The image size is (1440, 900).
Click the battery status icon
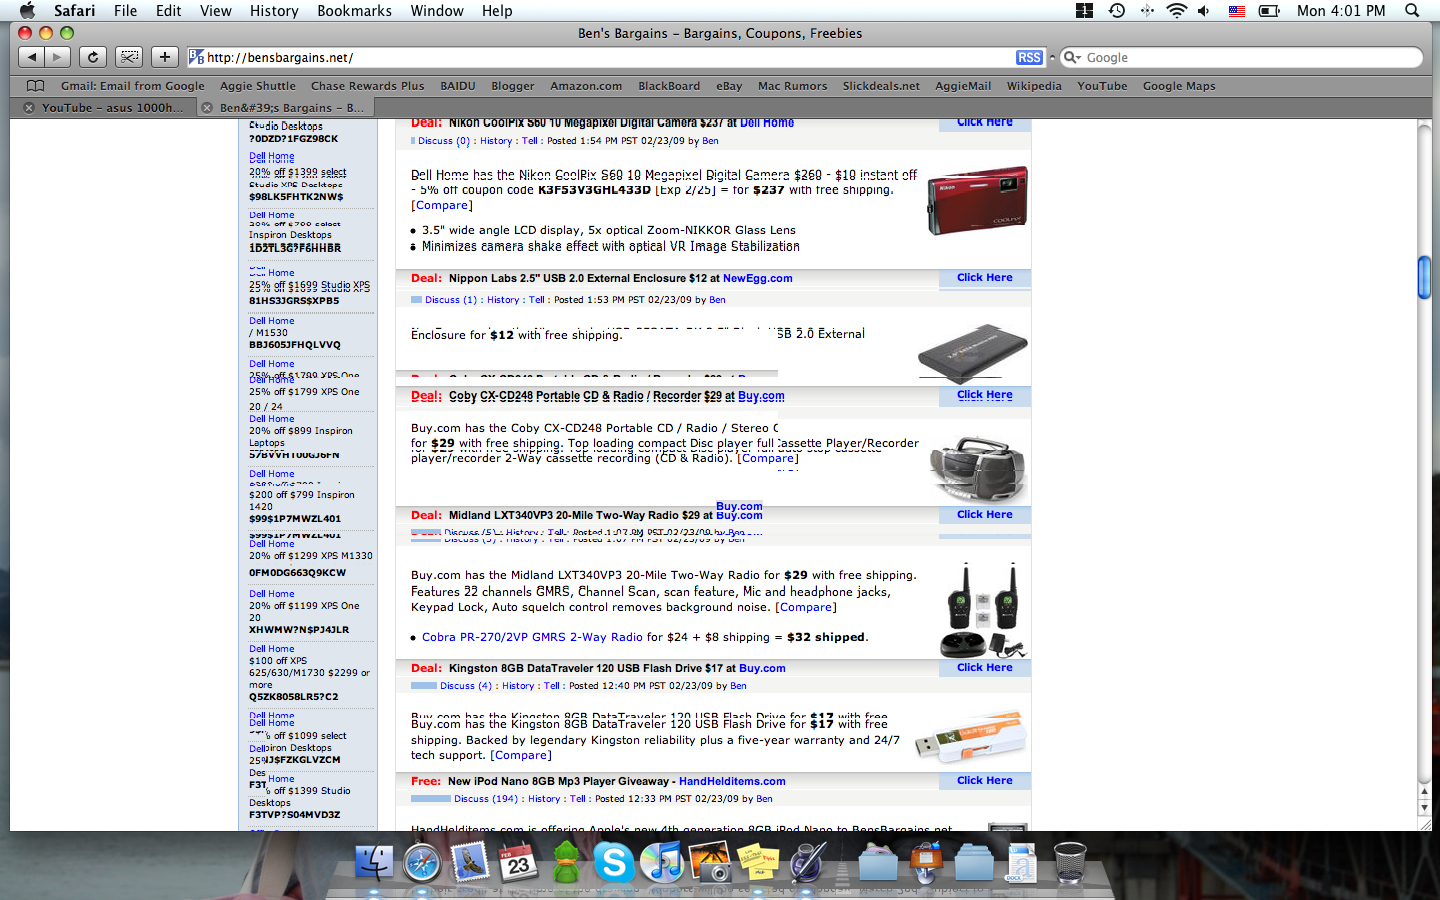point(1270,10)
